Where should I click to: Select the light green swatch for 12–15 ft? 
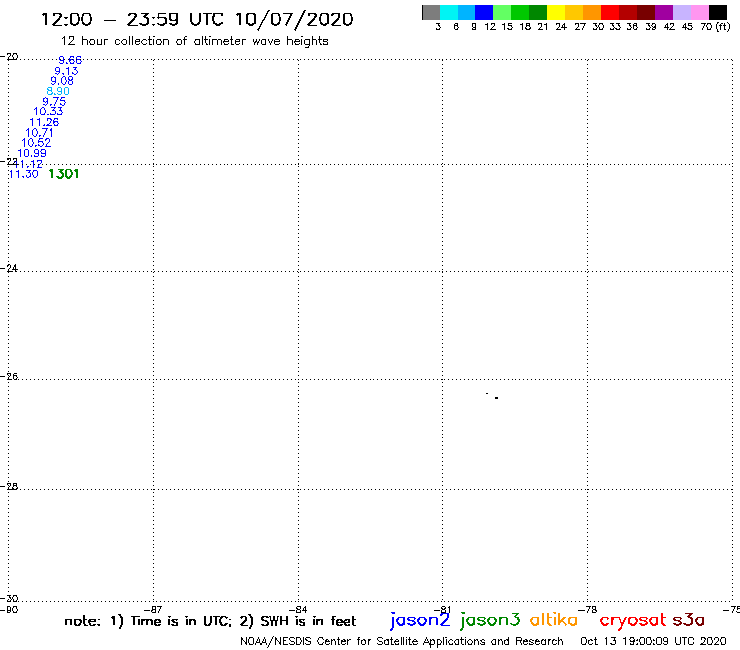click(x=502, y=12)
